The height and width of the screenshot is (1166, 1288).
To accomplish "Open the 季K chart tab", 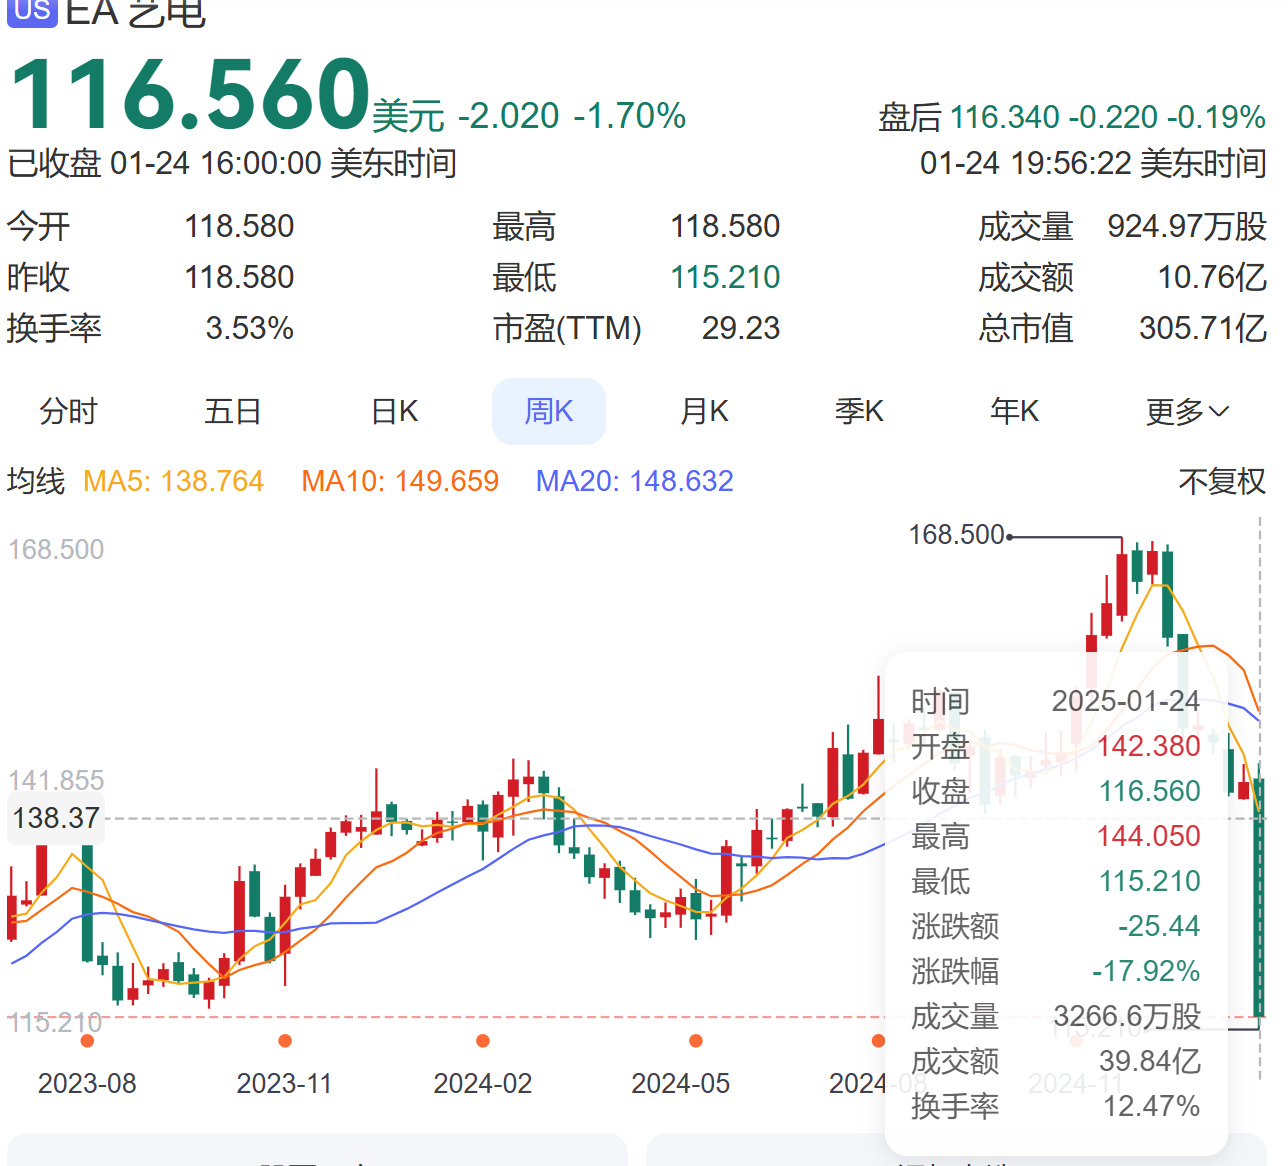I will (859, 411).
